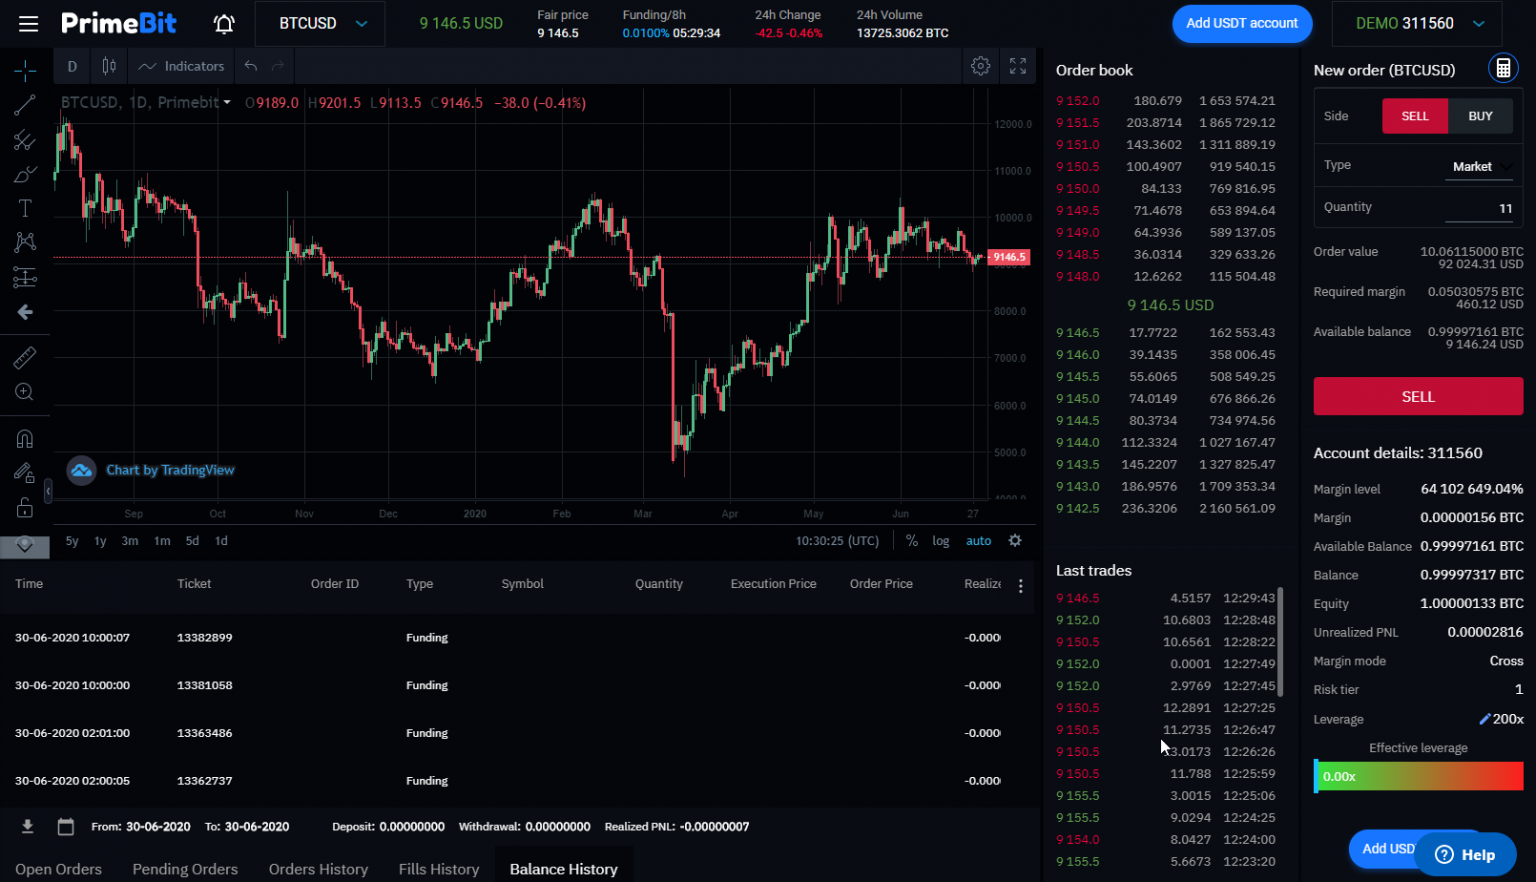Edit leverage pencil next to 200x
1536x882 pixels.
click(x=1484, y=719)
